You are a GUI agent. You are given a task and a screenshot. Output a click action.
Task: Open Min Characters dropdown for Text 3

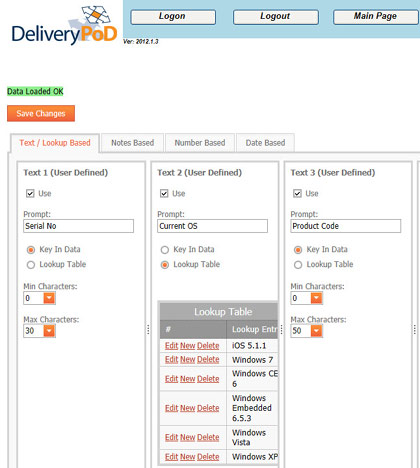(316, 298)
